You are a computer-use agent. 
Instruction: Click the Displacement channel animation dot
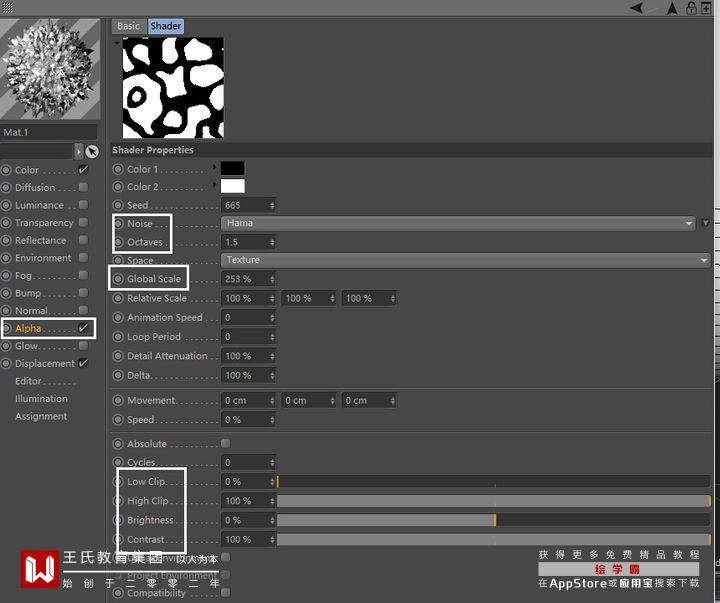(x=6, y=363)
